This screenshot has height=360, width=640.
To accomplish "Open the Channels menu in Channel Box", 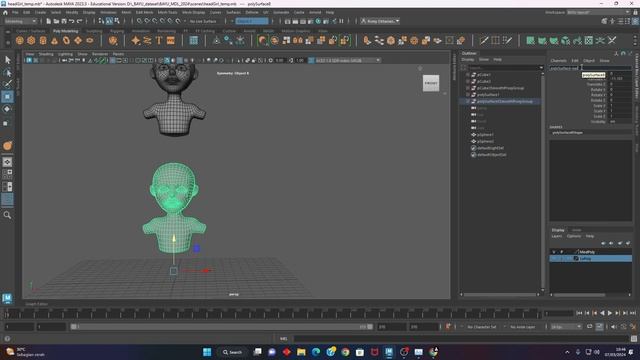I will [558, 60].
